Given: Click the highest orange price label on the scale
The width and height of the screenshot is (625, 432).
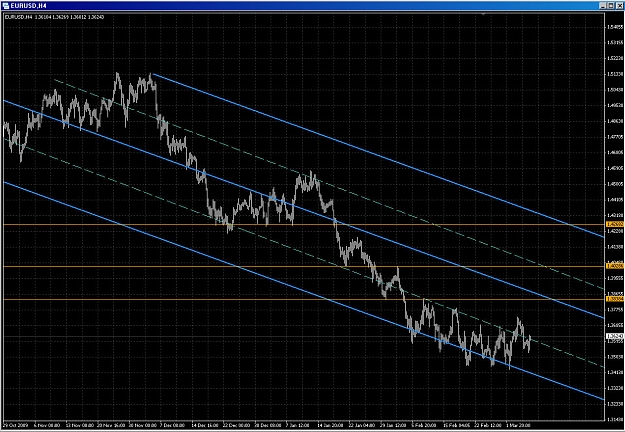Looking at the screenshot, I should 614,224.
